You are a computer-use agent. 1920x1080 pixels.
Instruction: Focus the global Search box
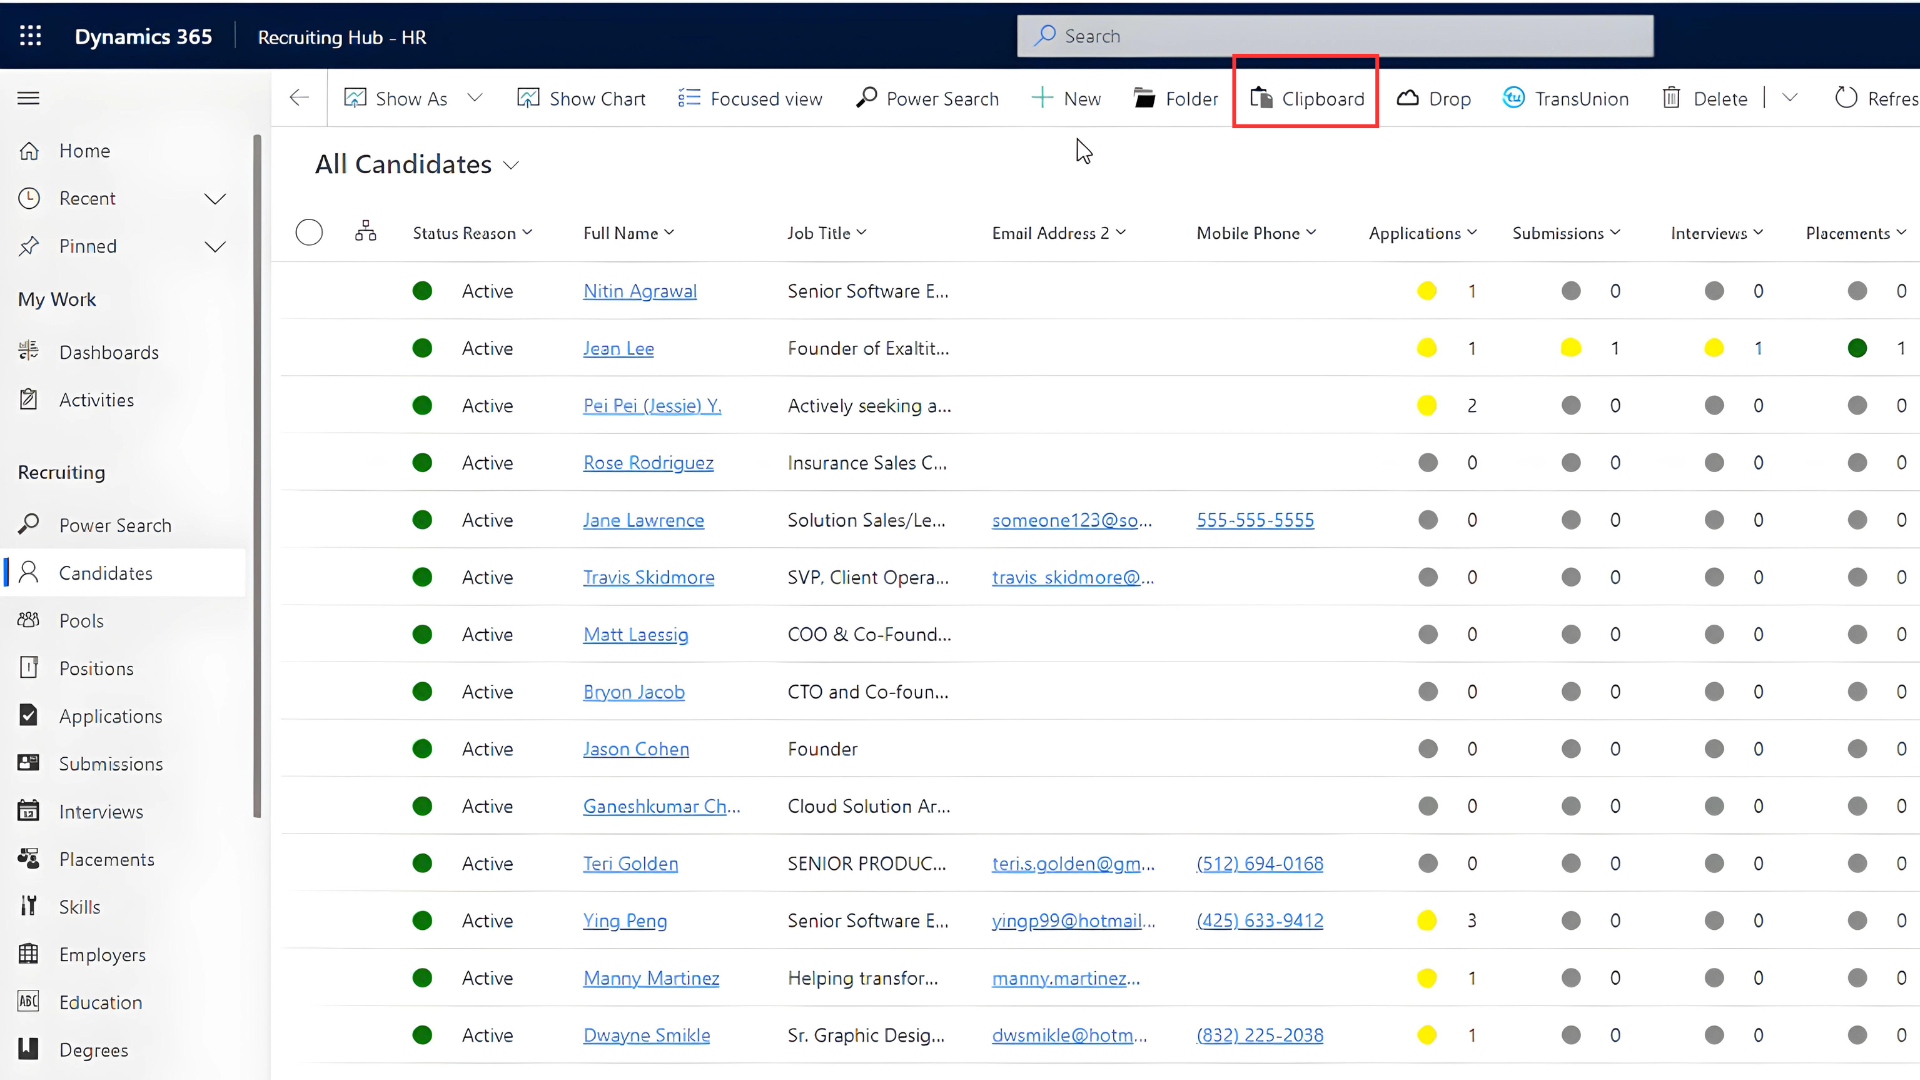point(1335,36)
